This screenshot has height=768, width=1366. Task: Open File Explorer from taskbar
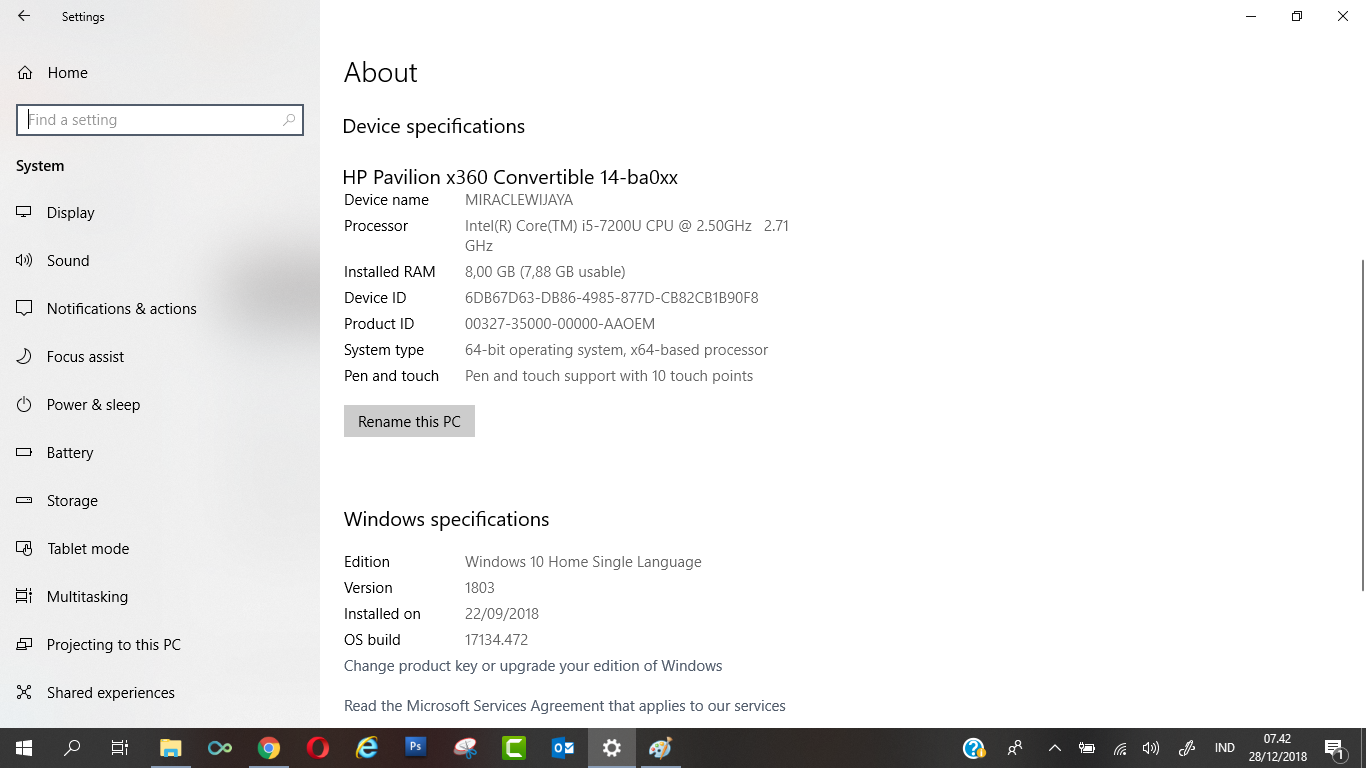171,748
